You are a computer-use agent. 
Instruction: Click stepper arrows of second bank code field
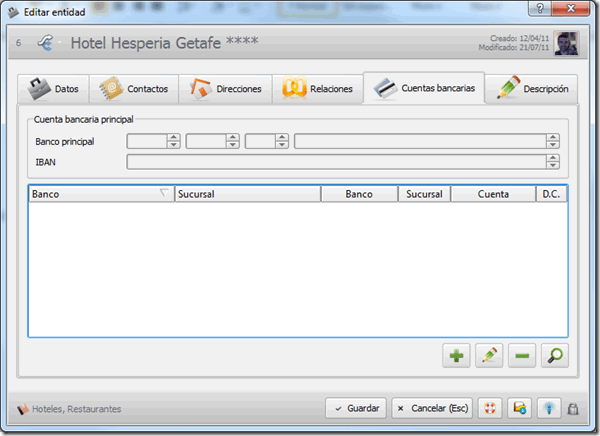[x=233, y=141]
